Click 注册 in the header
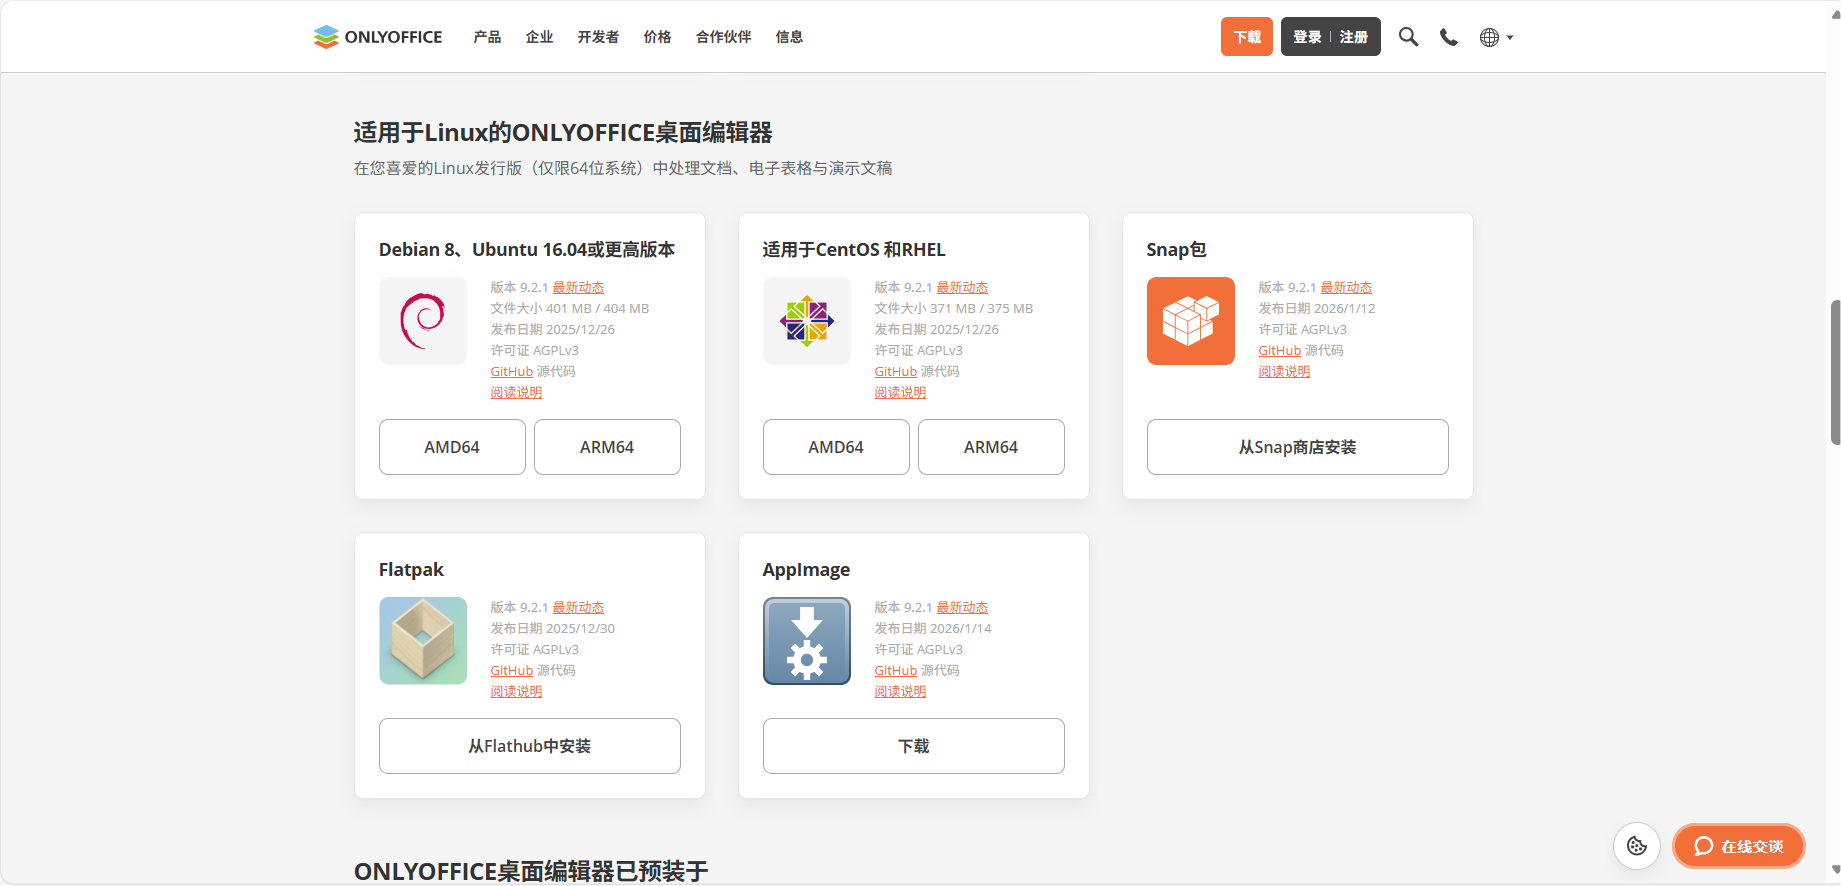This screenshot has width=1841, height=886. 1354,37
